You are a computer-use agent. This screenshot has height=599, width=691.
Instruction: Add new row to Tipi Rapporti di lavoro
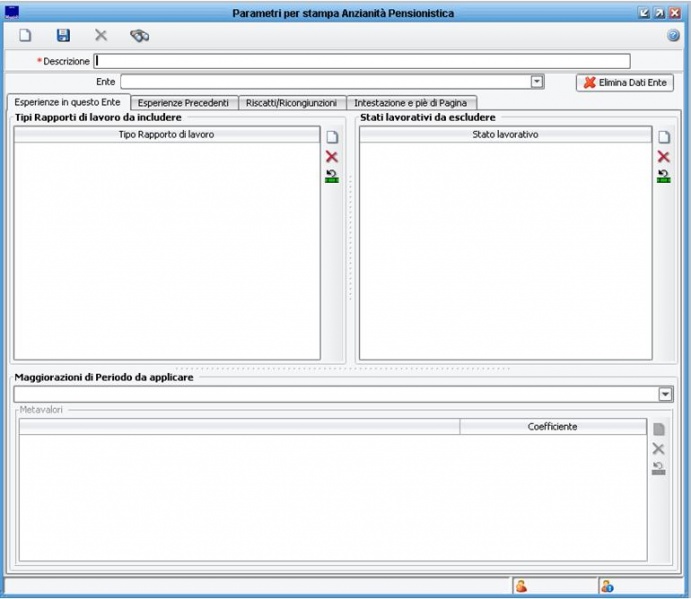pyautogui.click(x=332, y=137)
